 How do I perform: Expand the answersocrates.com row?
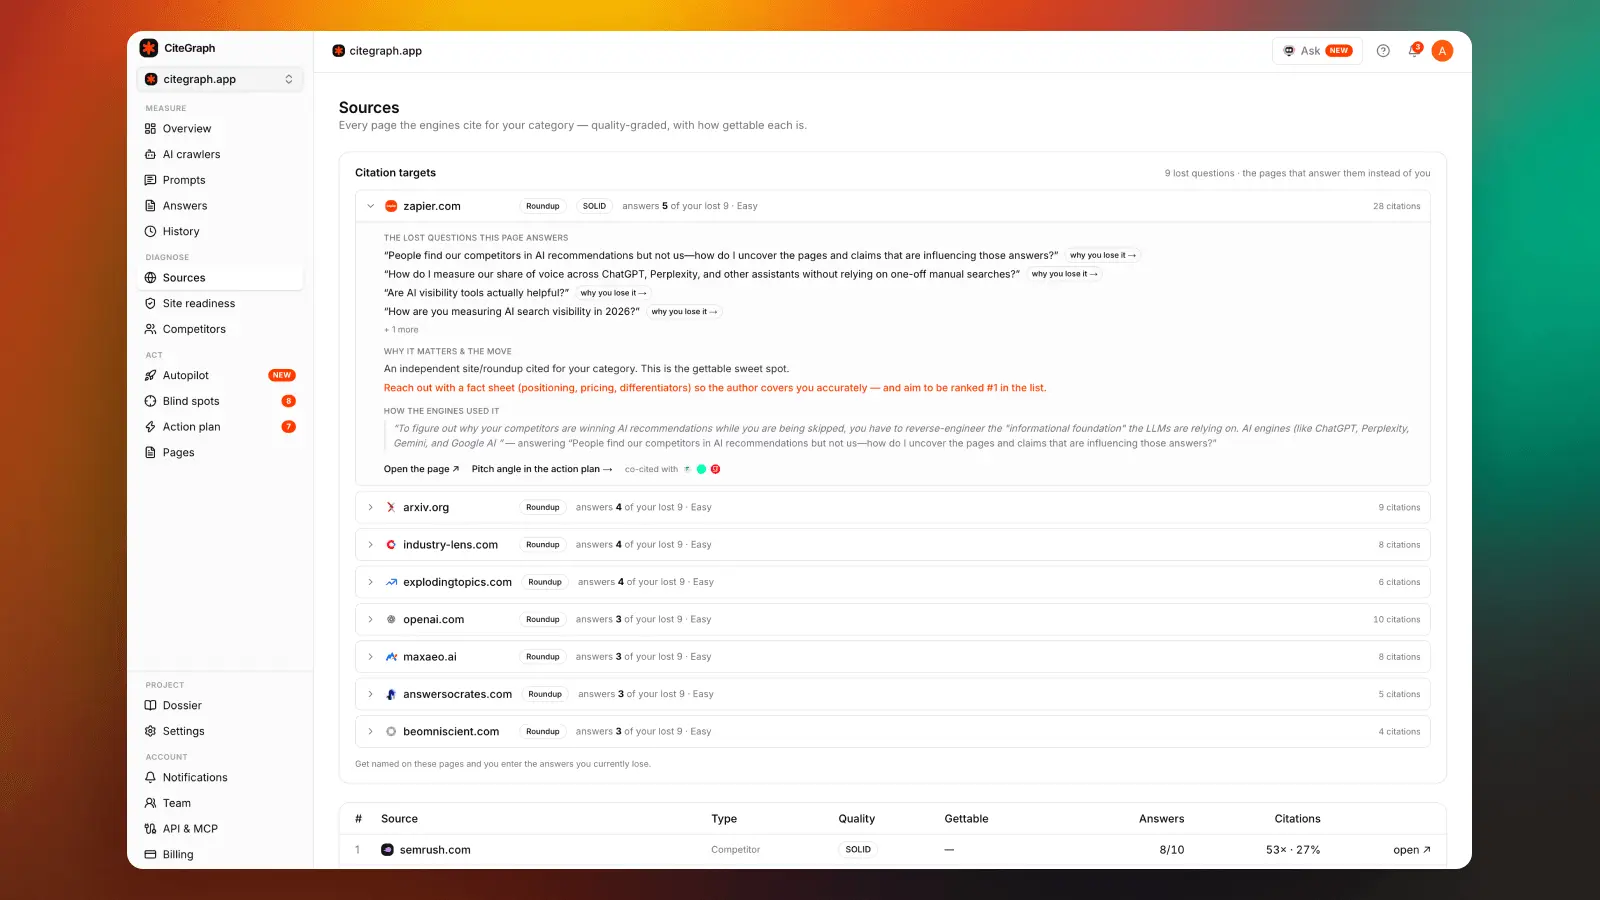coord(370,694)
